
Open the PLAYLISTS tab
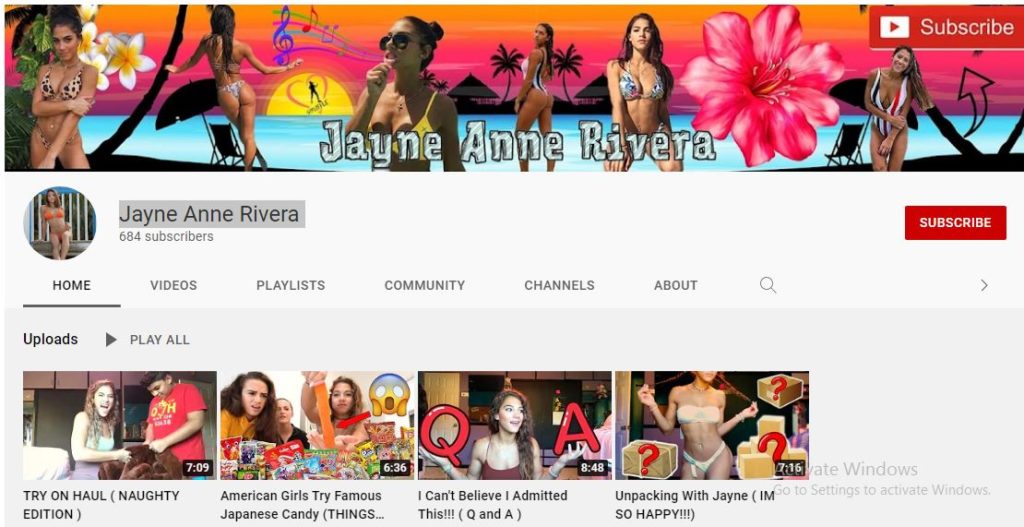coord(291,285)
